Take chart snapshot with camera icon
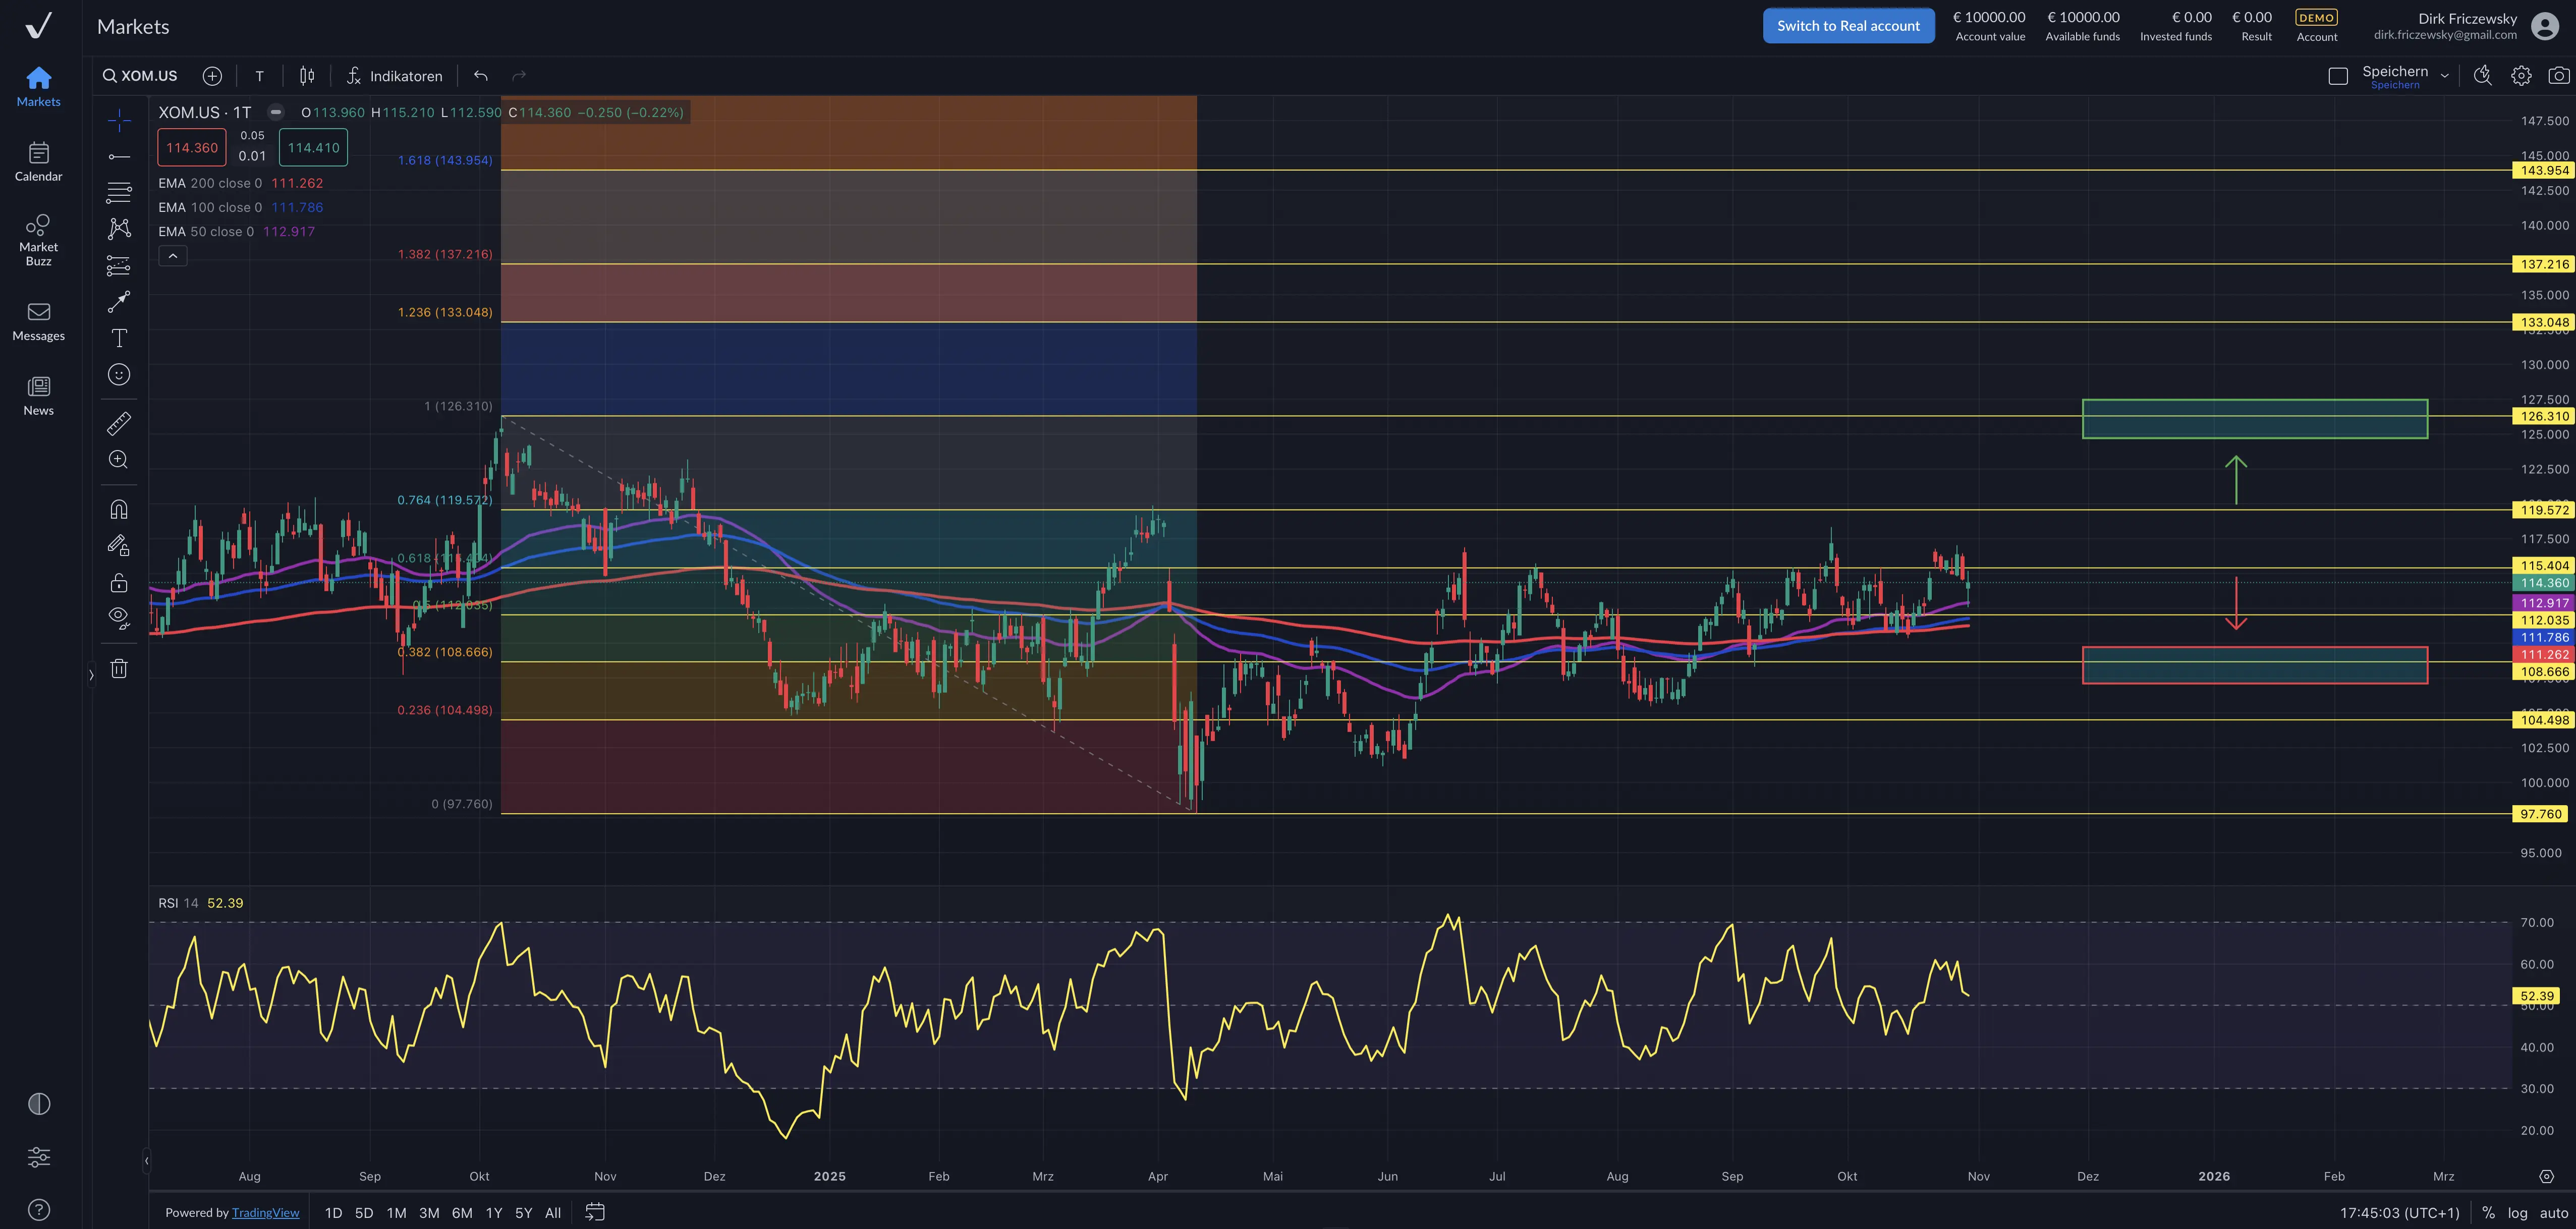 2558,76
